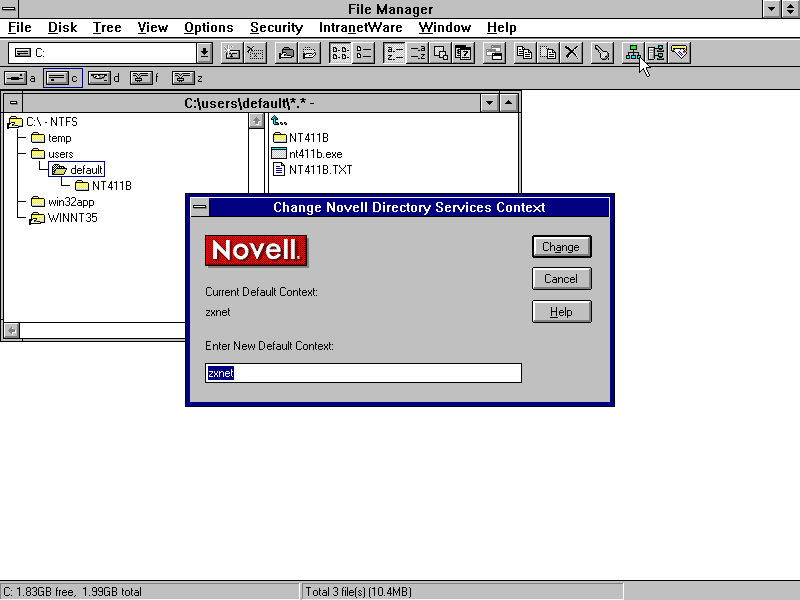The image size is (800, 600).
Task: Open the File menu
Action: click(x=20, y=28)
